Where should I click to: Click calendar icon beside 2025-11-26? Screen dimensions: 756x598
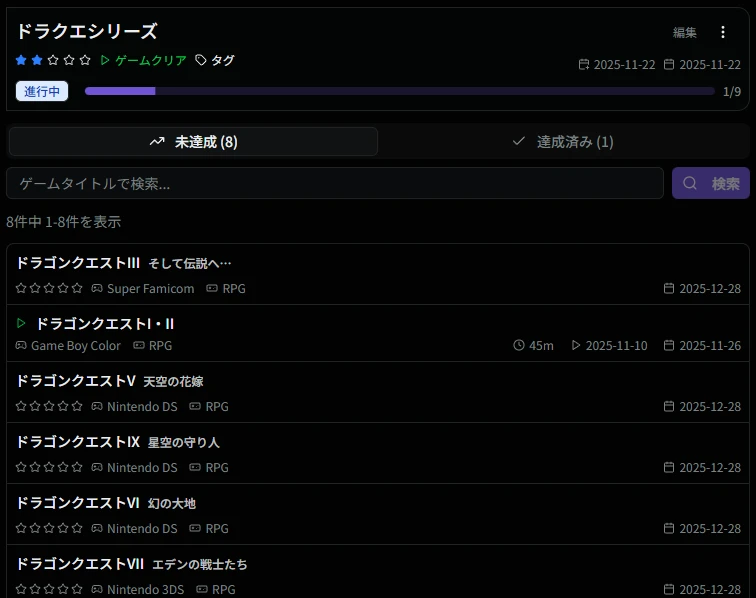(x=669, y=345)
